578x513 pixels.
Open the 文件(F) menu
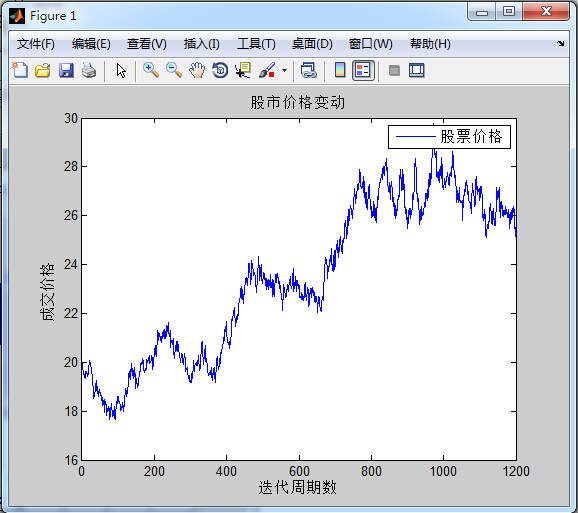point(36,44)
